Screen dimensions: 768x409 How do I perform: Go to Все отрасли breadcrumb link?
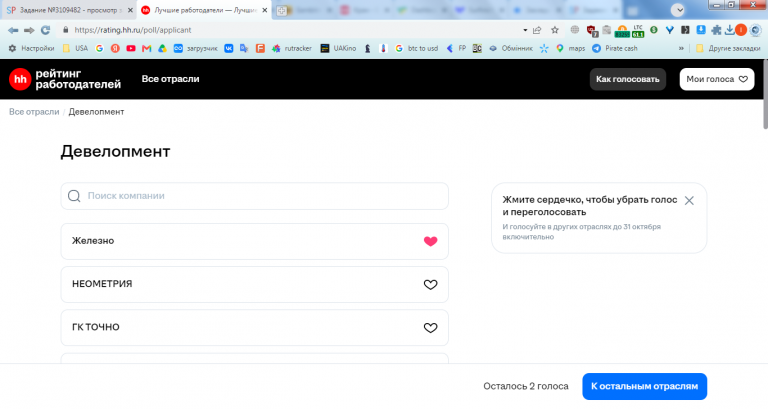tap(34, 112)
